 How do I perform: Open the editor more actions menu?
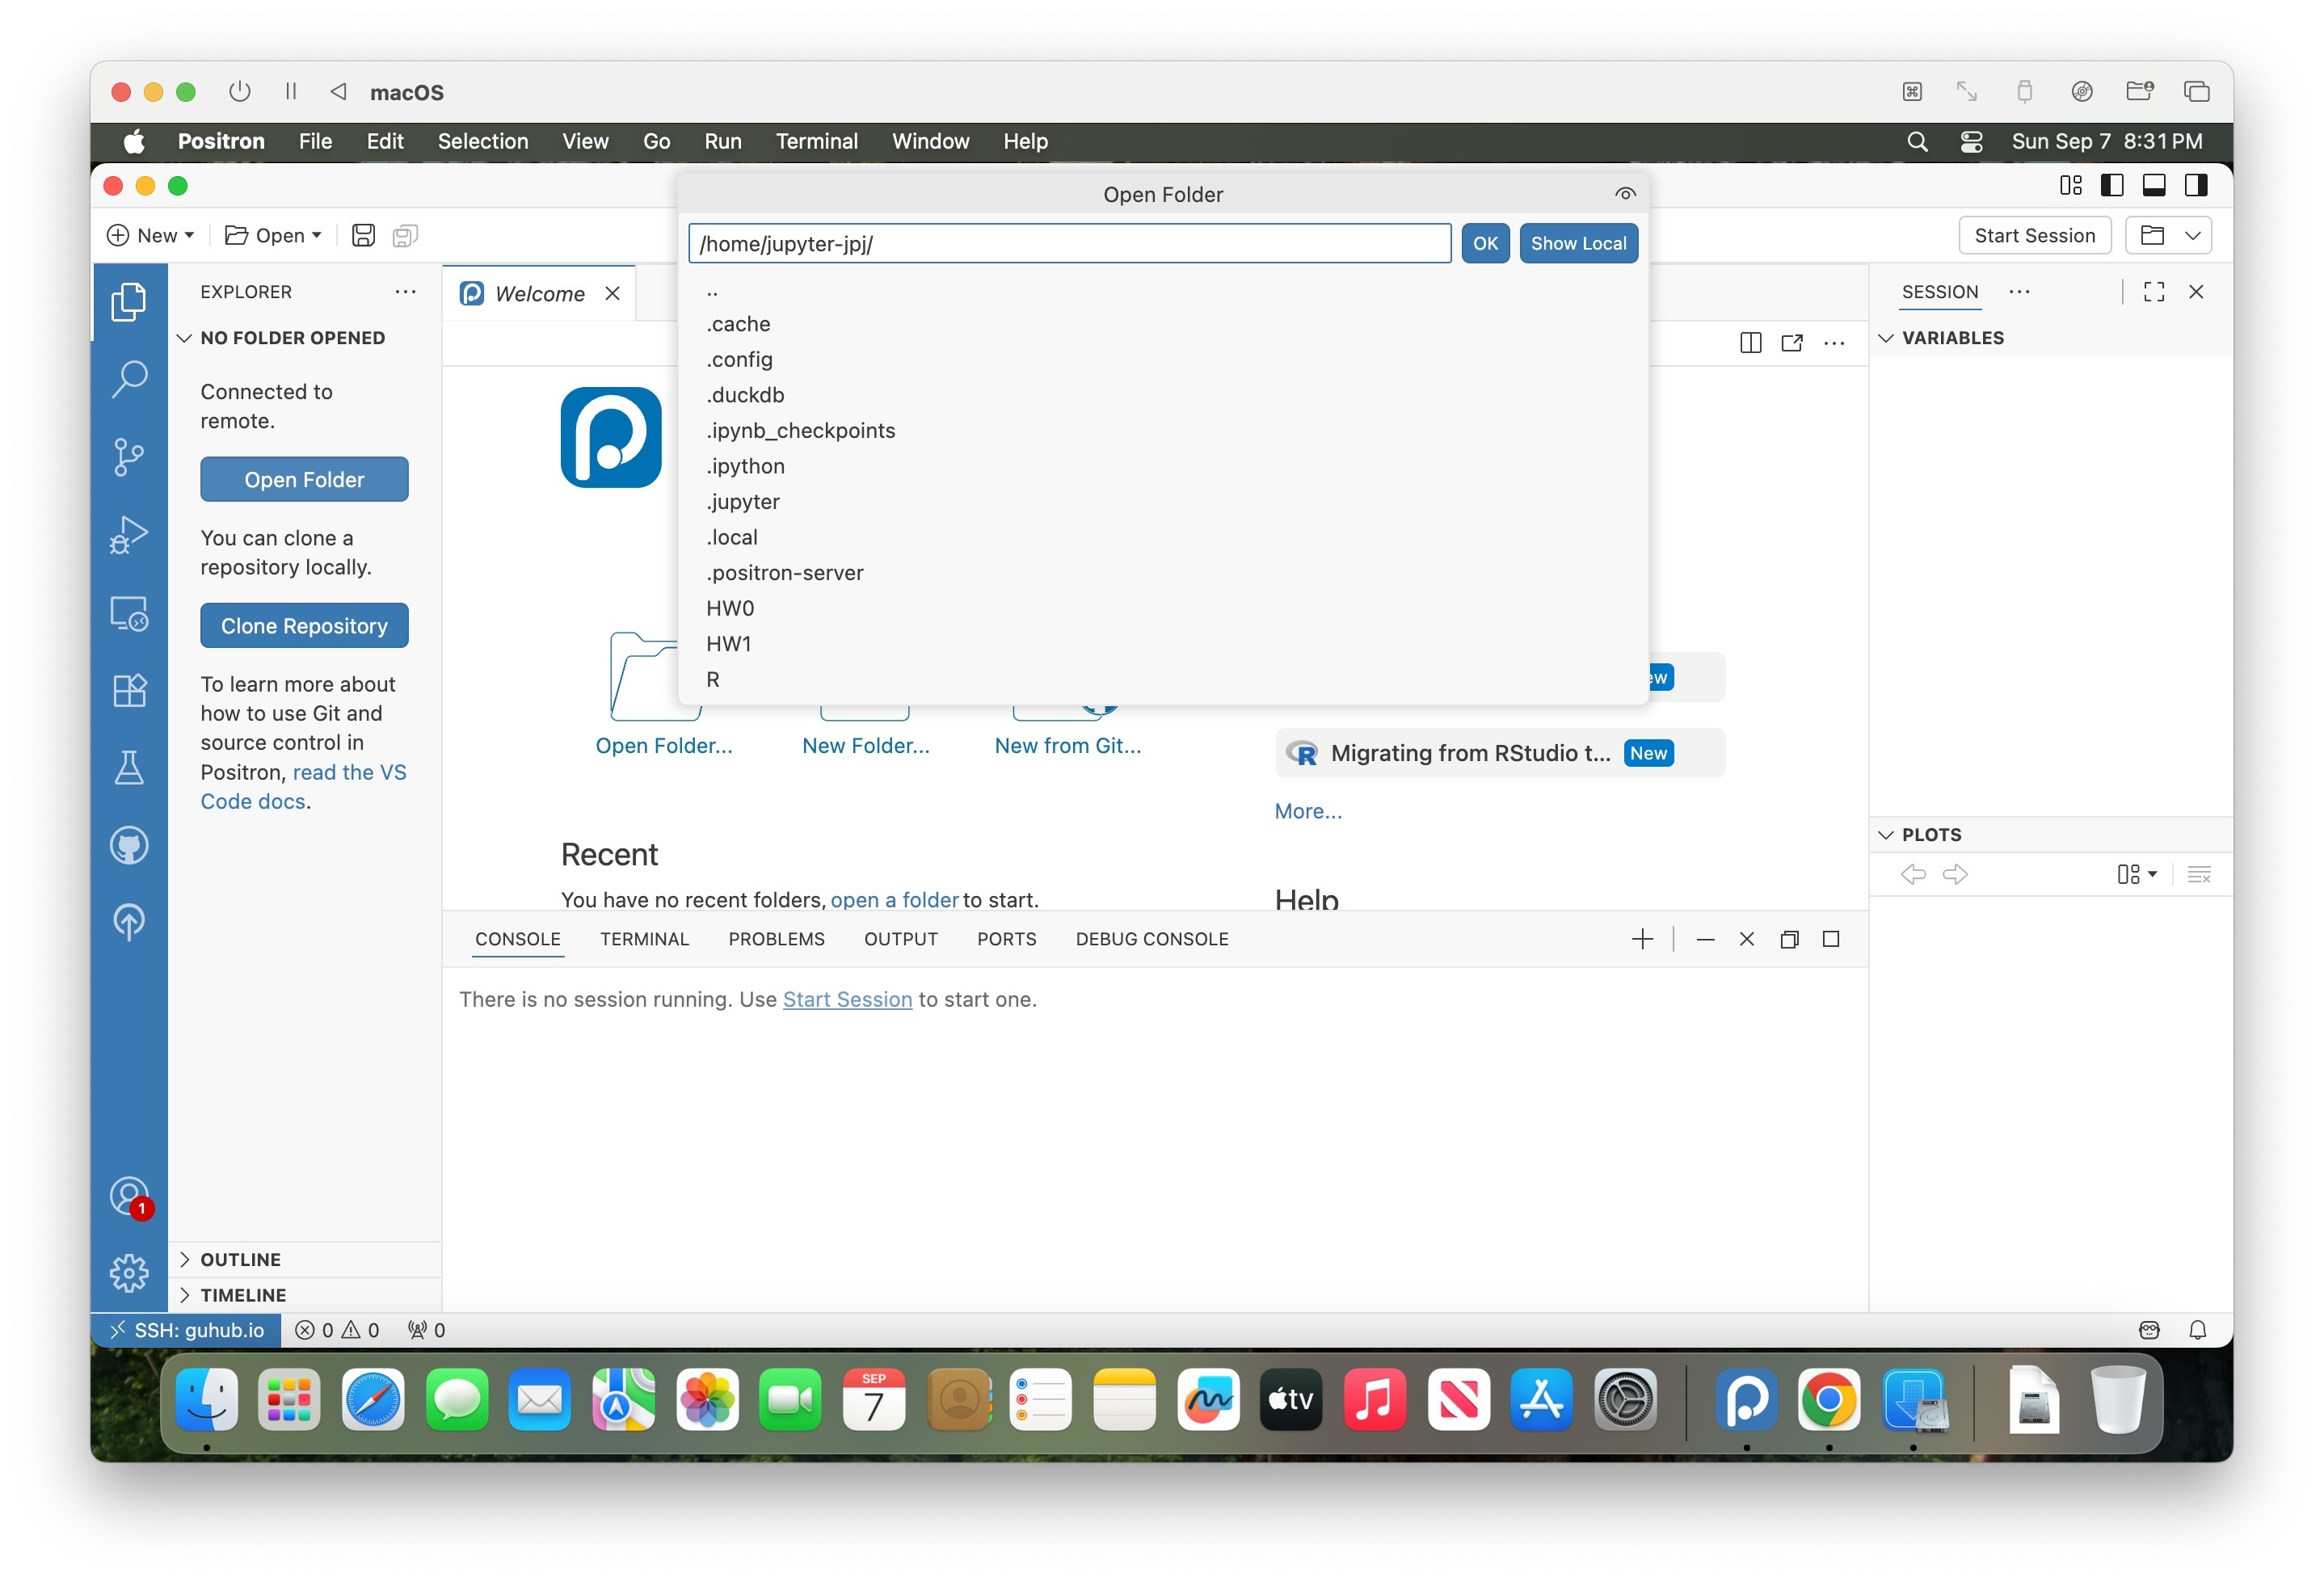tap(1834, 343)
